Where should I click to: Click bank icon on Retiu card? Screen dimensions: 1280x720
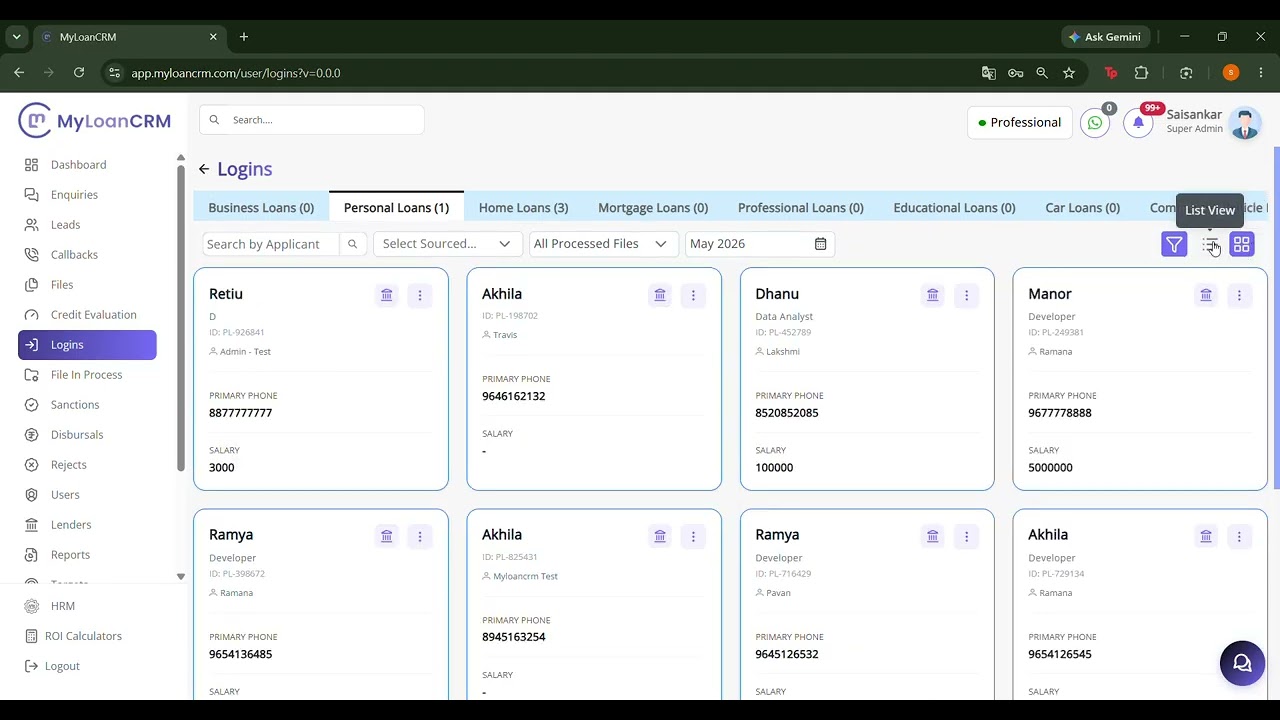coord(387,295)
